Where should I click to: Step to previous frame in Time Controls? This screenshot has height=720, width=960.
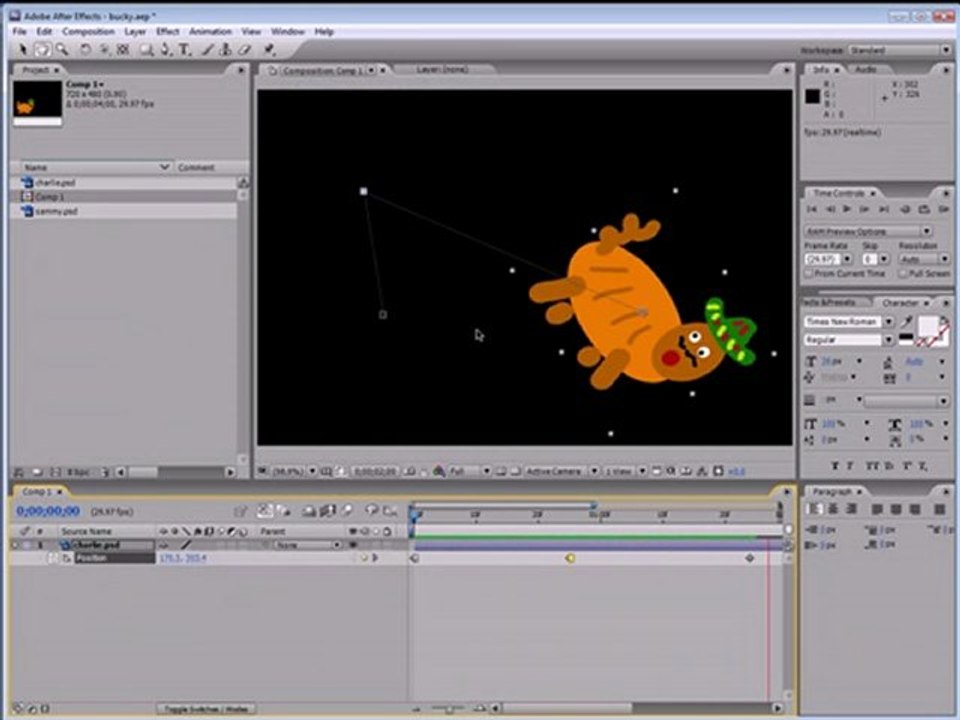830,209
